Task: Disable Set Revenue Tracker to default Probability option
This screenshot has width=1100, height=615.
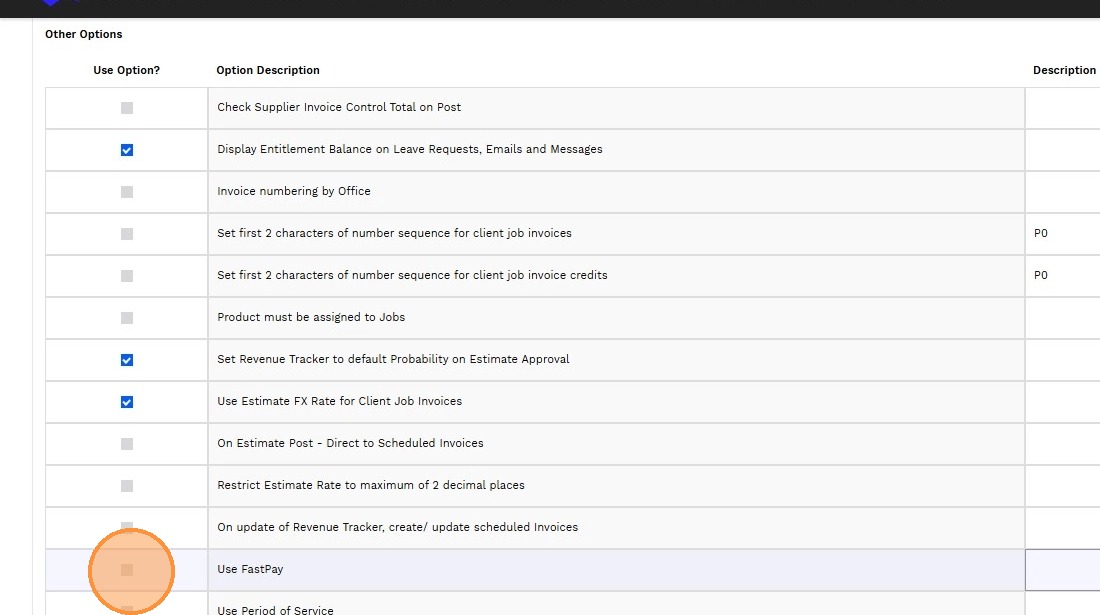Action: pyautogui.click(x=127, y=360)
